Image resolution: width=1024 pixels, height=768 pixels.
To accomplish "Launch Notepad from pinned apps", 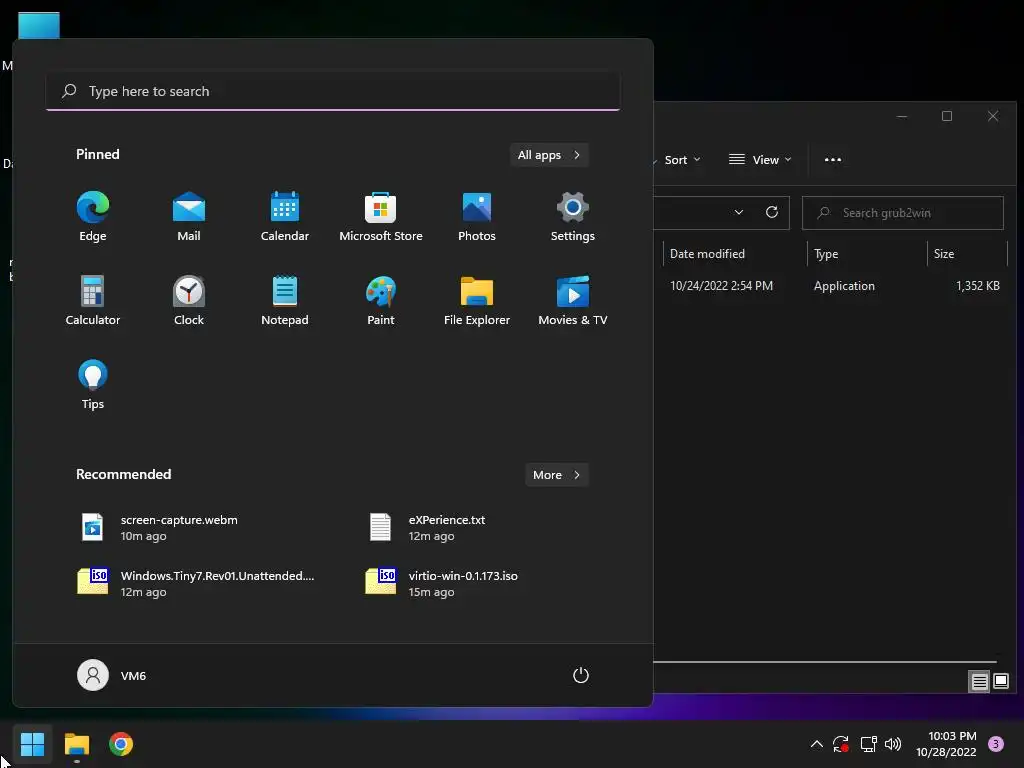I will (x=285, y=301).
